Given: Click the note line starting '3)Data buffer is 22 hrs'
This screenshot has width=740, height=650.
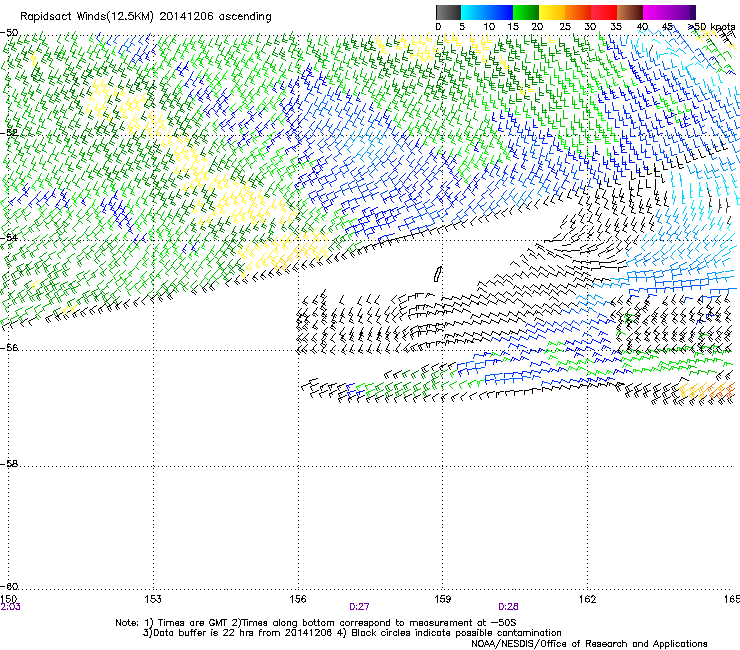Looking at the screenshot, I should 352,633.
